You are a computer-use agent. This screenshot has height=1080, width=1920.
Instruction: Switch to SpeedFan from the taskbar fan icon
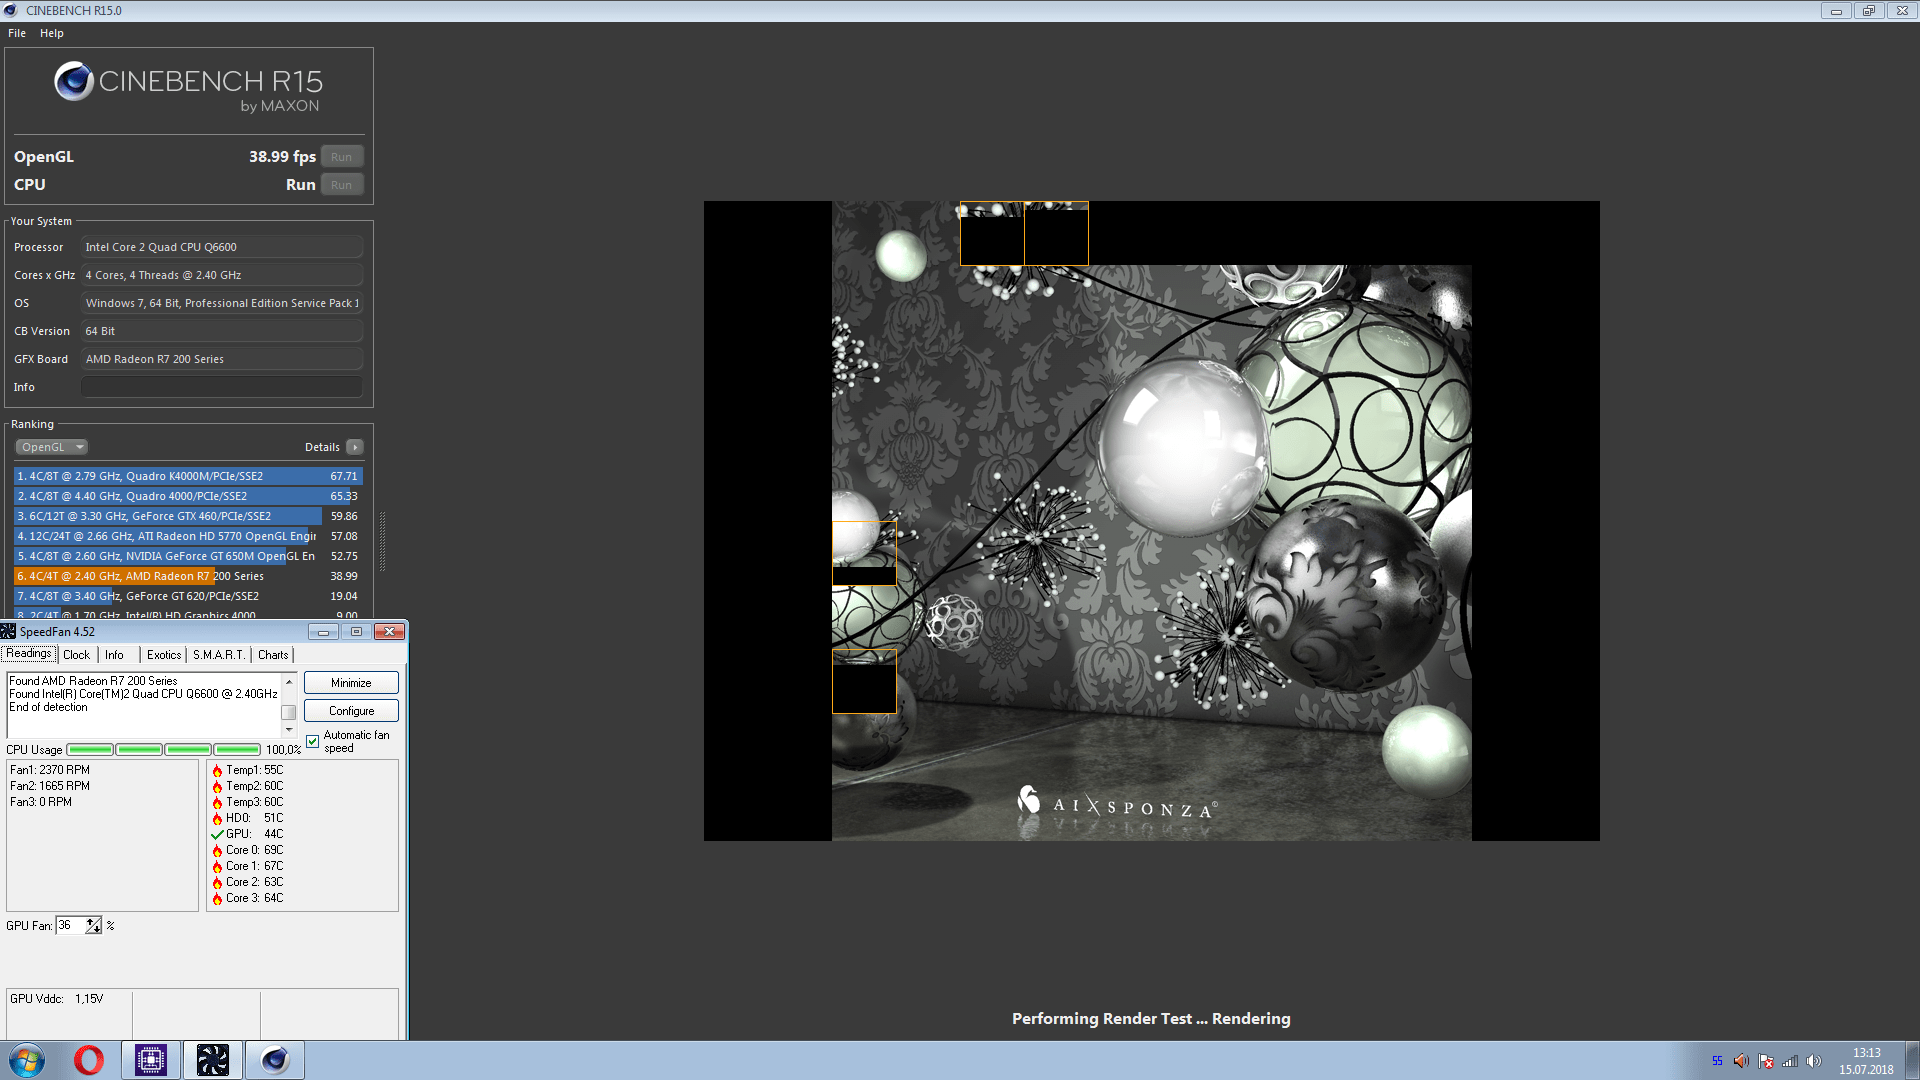click(213, 1060)
